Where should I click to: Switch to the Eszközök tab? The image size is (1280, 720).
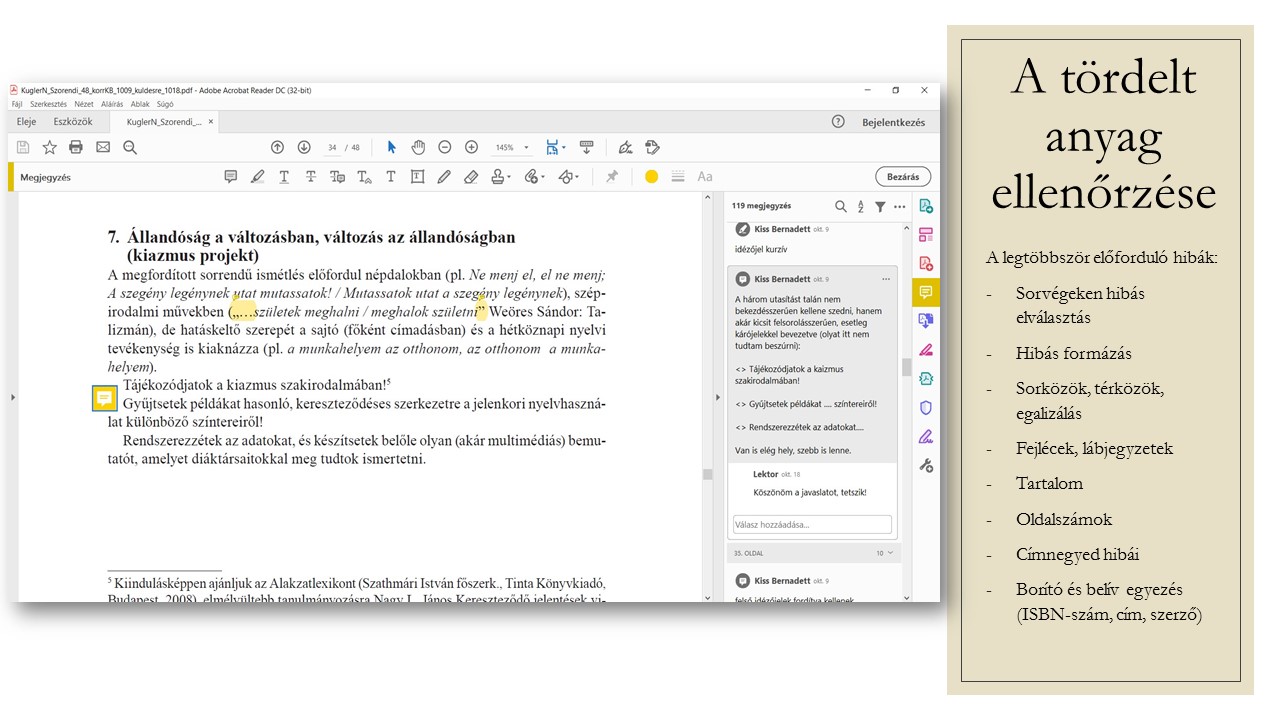tap(73, 122)
